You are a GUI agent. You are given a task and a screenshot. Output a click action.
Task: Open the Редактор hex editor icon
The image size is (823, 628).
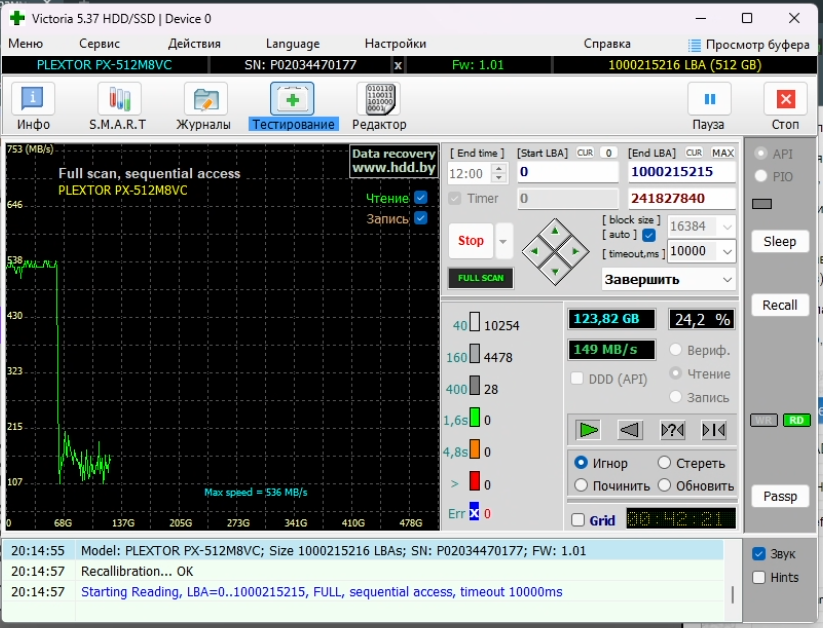[x=378, y=99]
